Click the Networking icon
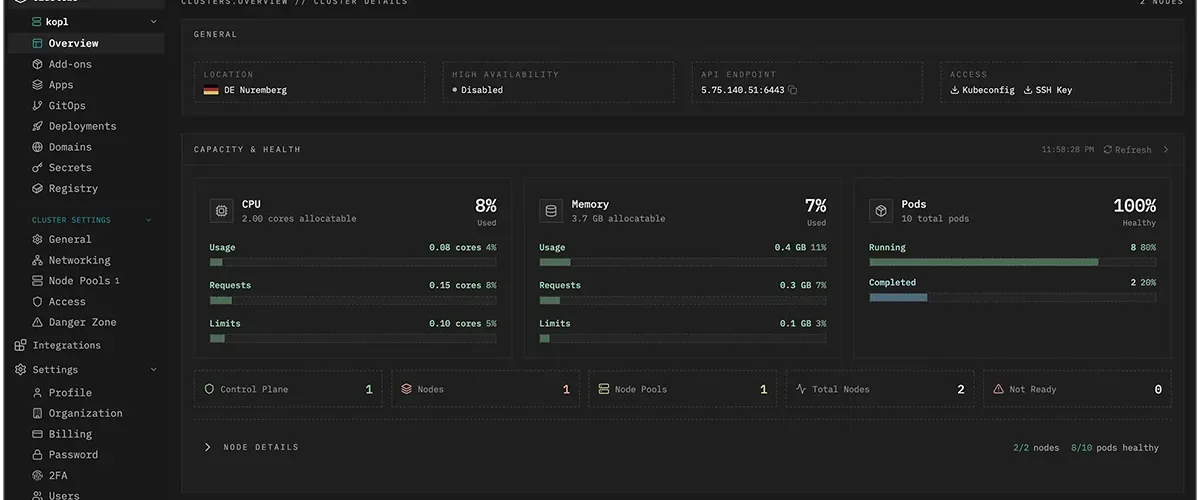 pos(38,260)
